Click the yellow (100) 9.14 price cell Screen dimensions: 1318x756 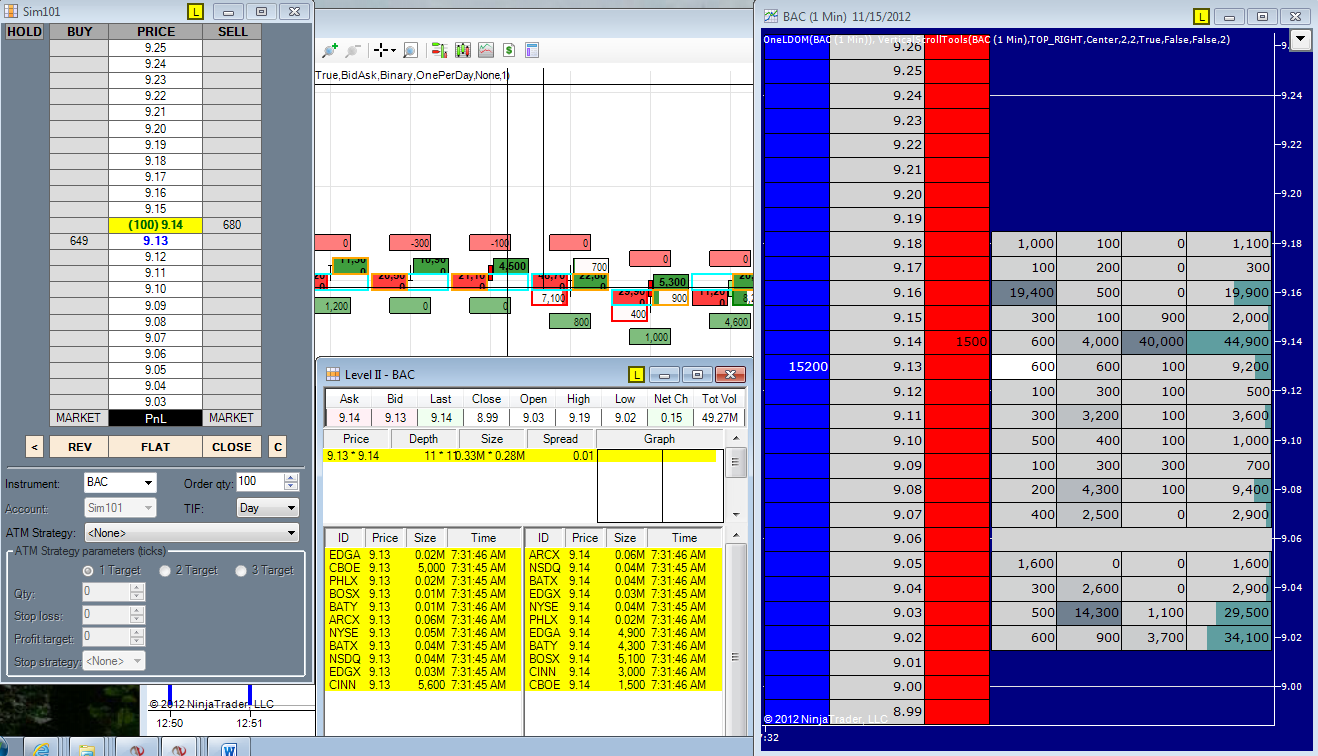point(155,225)
